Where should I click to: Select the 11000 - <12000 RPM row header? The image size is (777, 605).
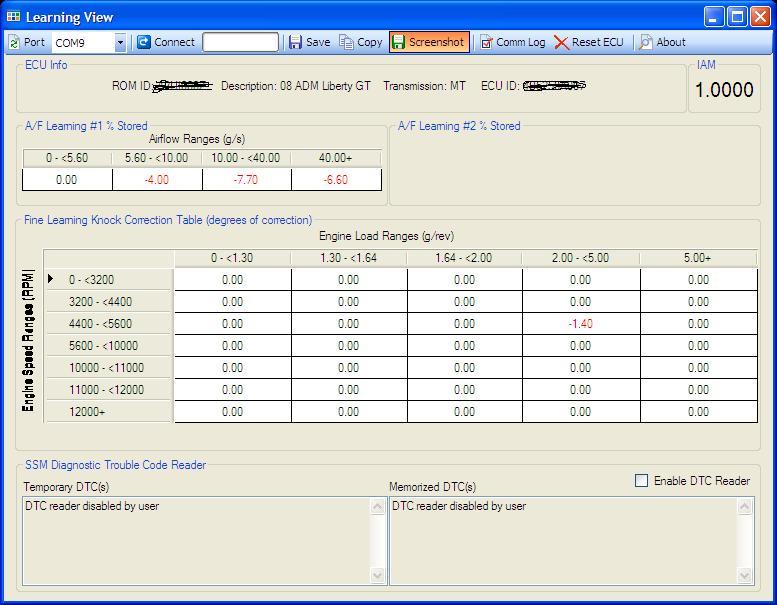[x=109, y=389]
